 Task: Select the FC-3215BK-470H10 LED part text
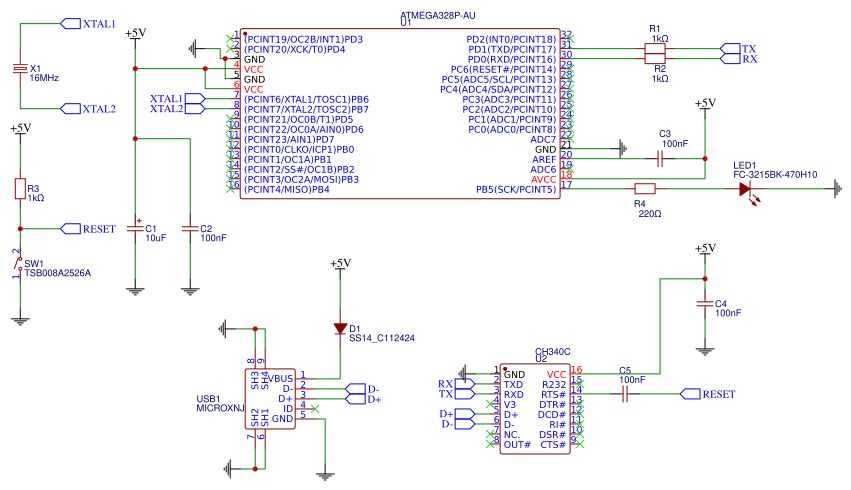click(775, 175)
